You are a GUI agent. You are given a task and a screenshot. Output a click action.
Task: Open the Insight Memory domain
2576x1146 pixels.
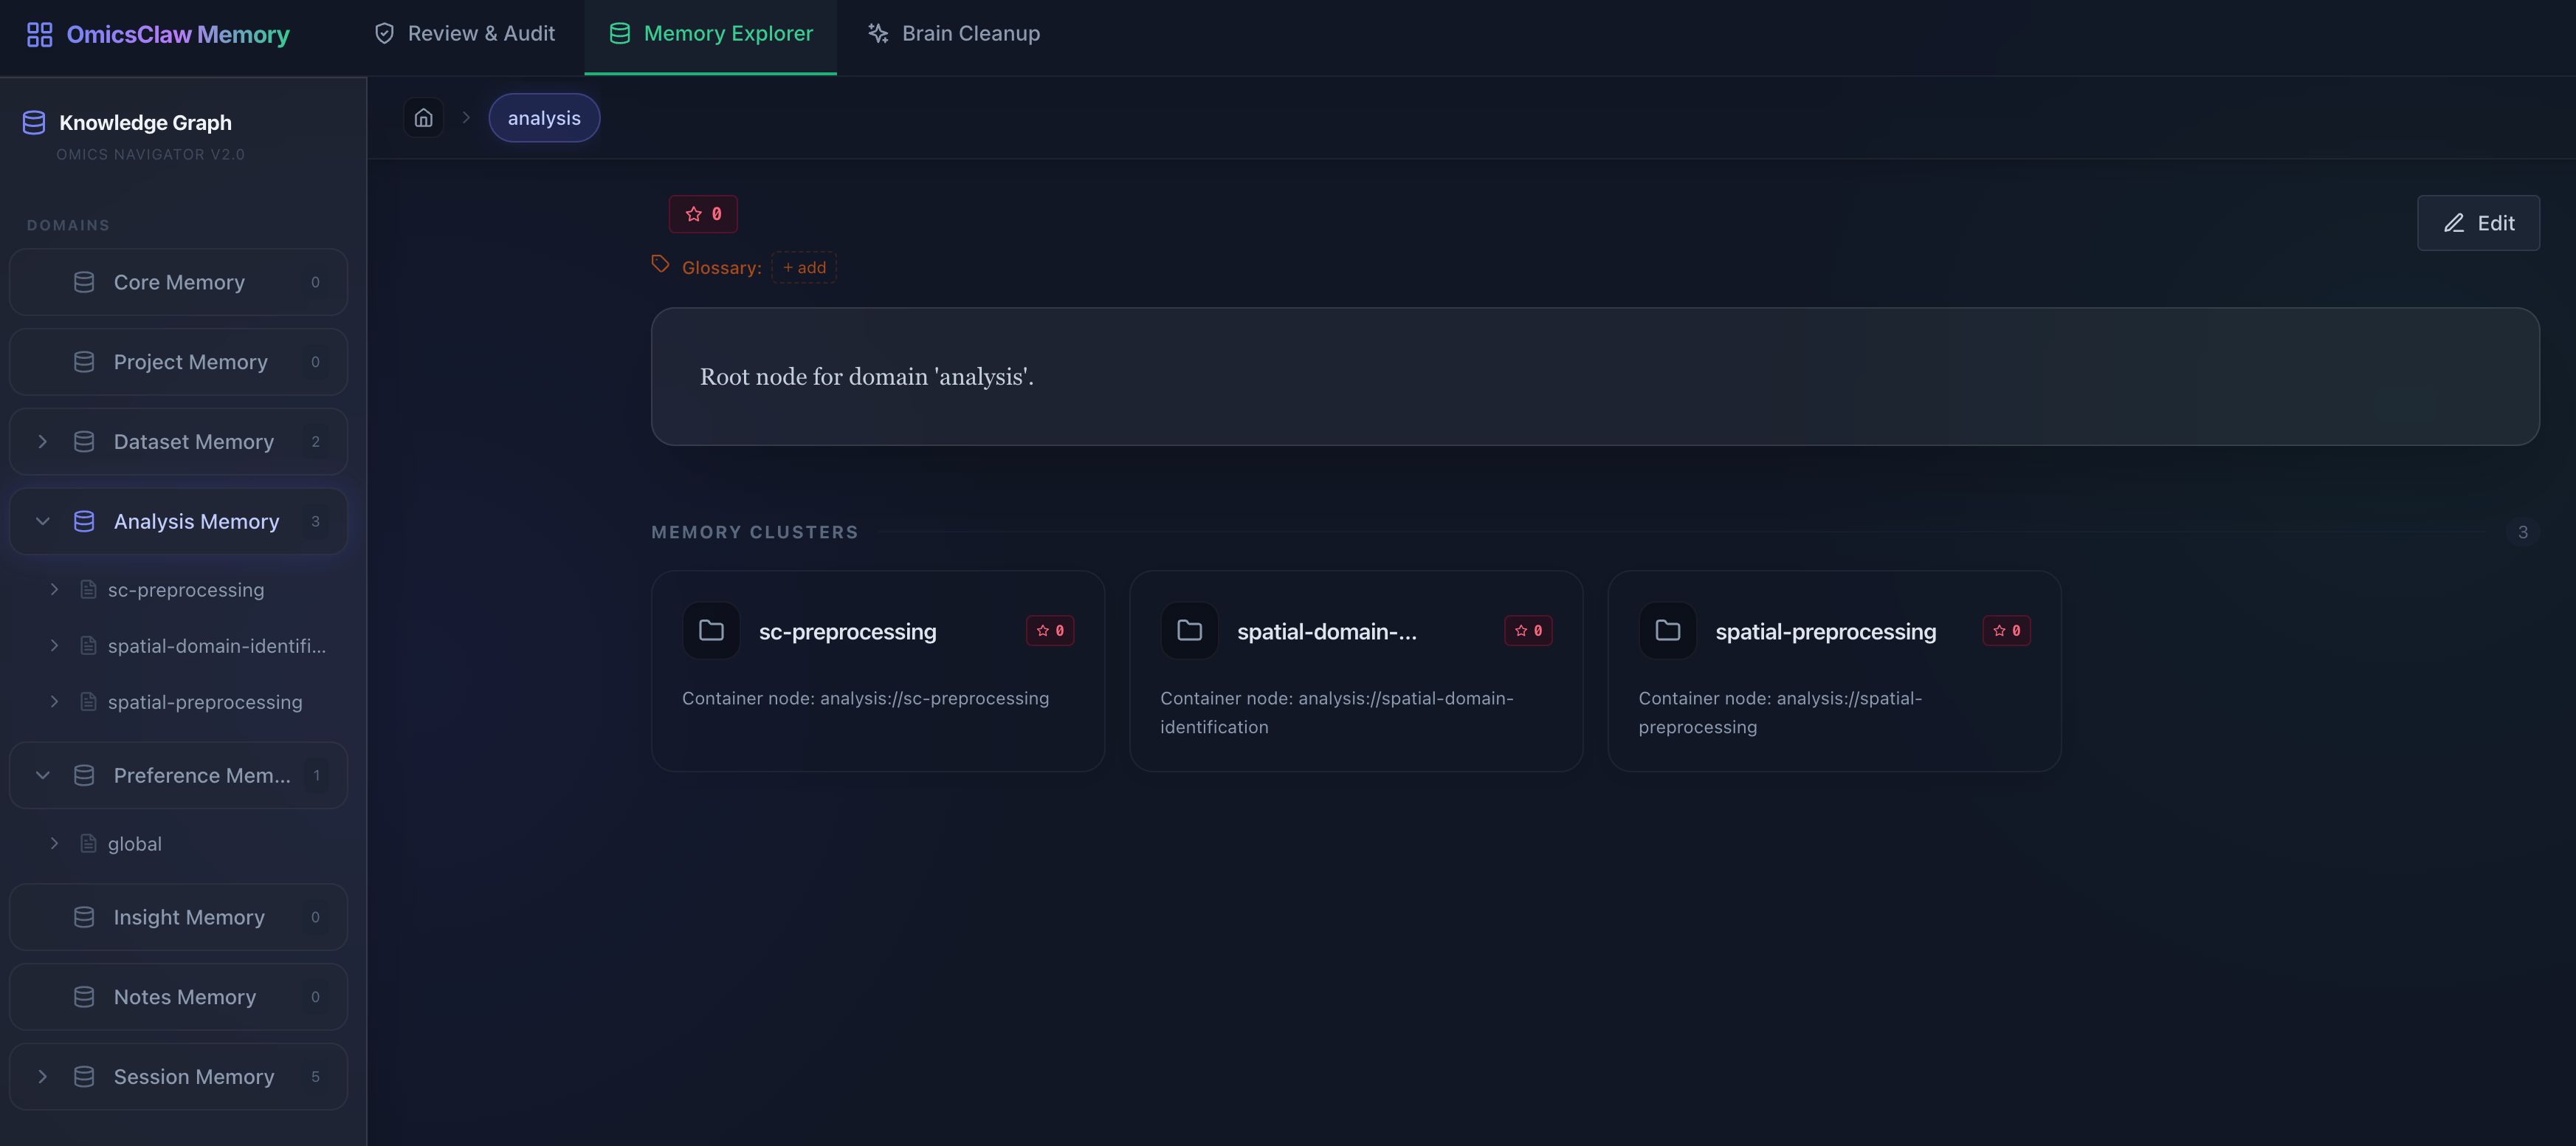pos(179,917)
